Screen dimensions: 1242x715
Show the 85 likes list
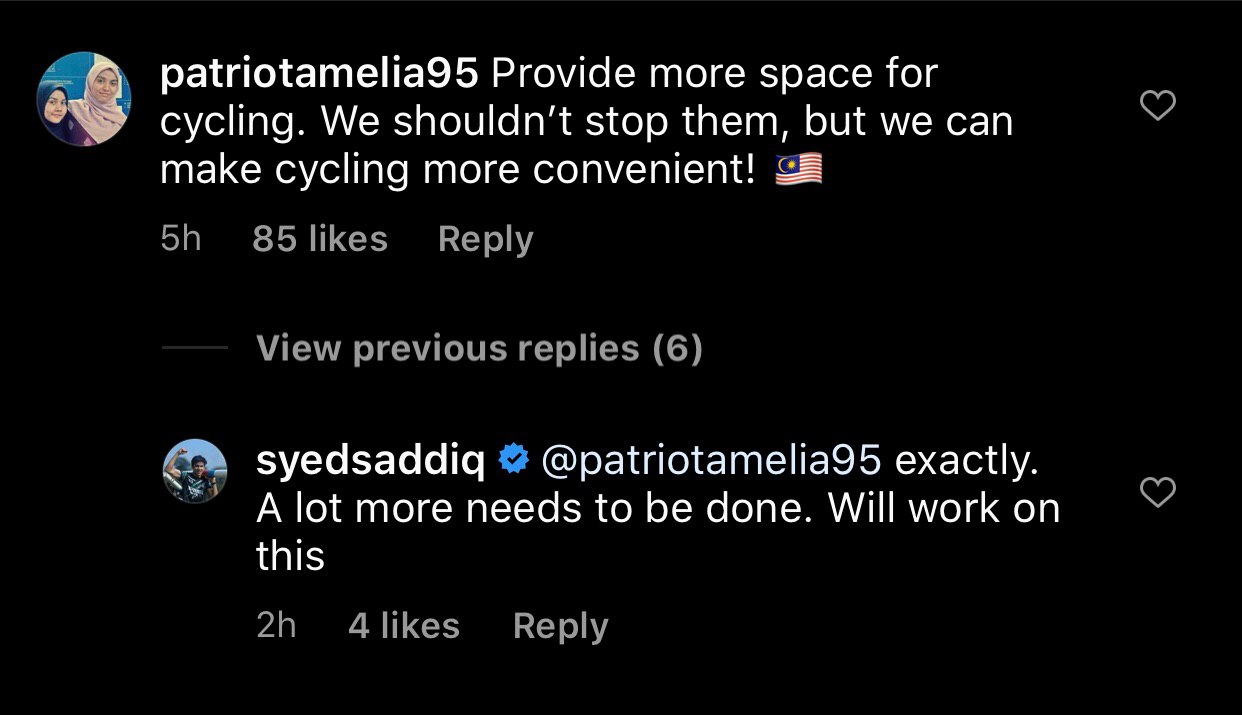(x=320, y=239)
